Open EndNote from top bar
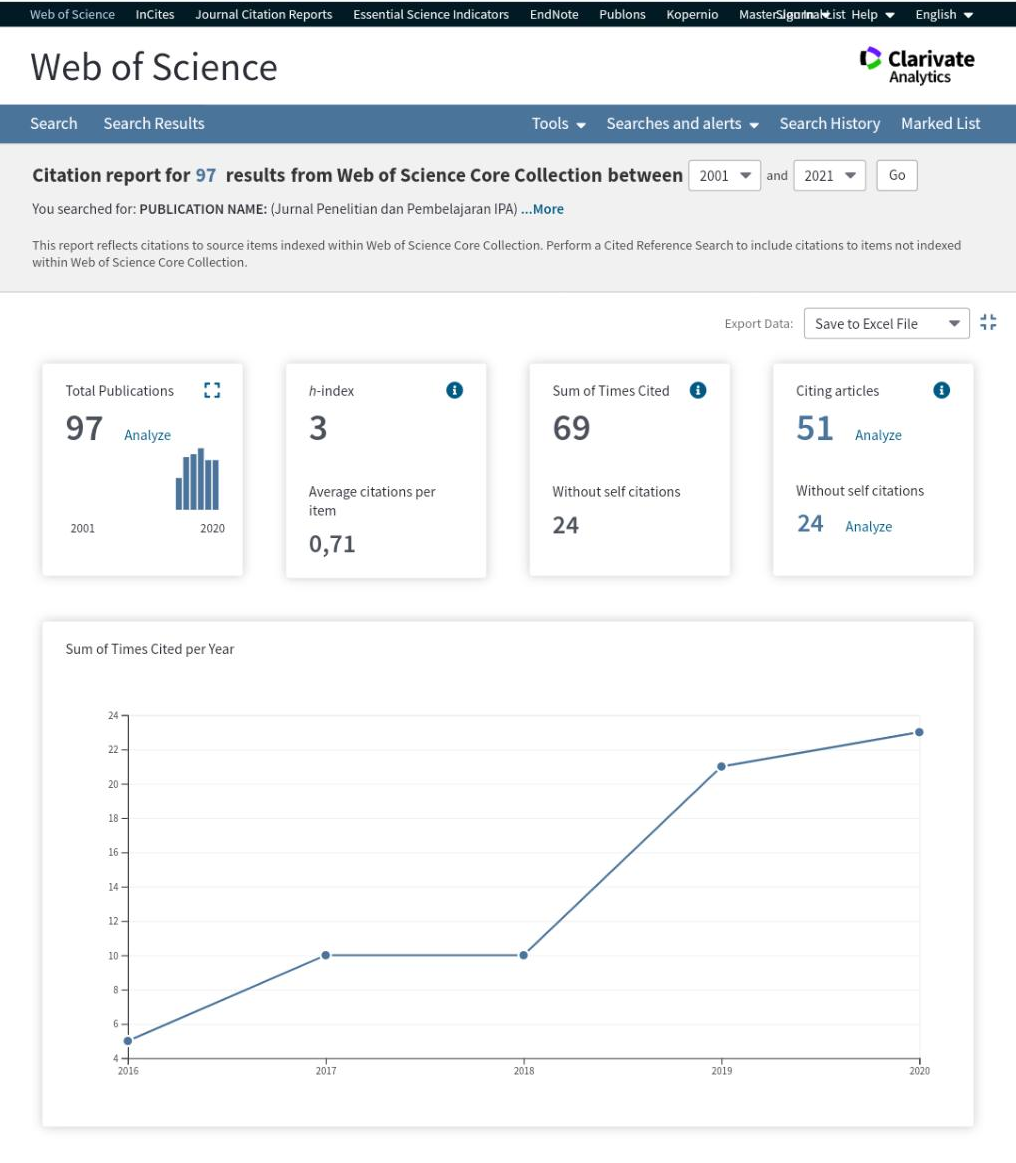 click(x=554, y=14)
